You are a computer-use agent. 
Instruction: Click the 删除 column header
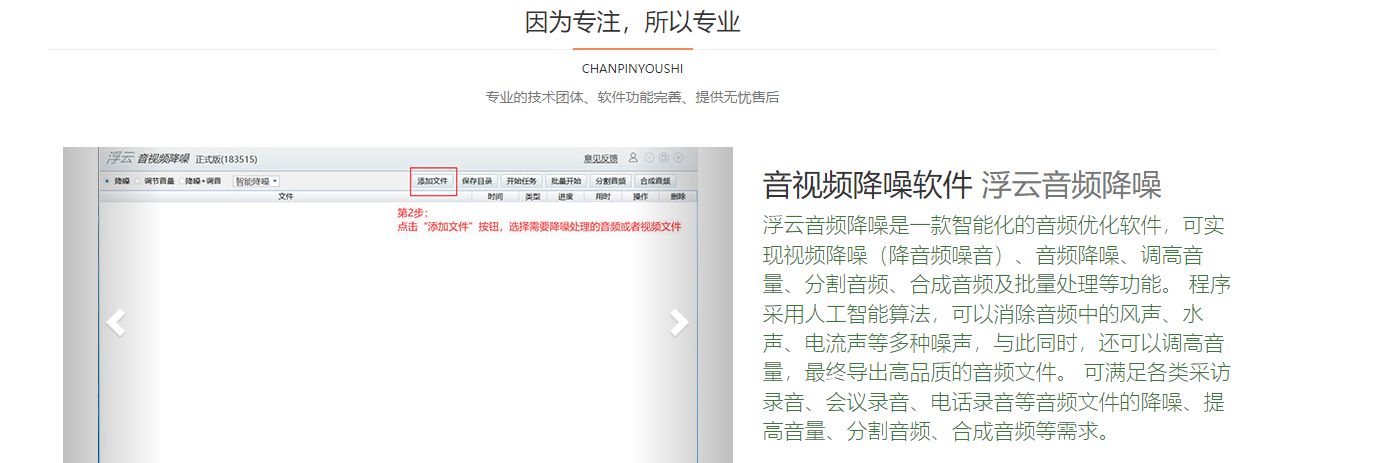point(677,196)
